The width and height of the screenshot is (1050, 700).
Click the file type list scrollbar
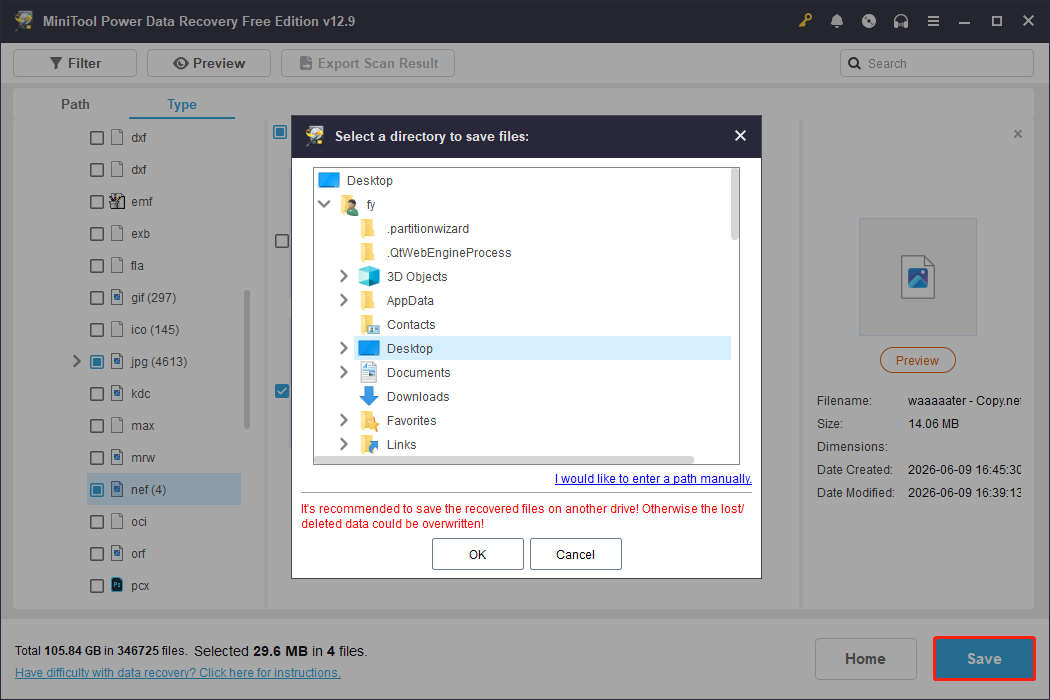[x=246, y=359]
